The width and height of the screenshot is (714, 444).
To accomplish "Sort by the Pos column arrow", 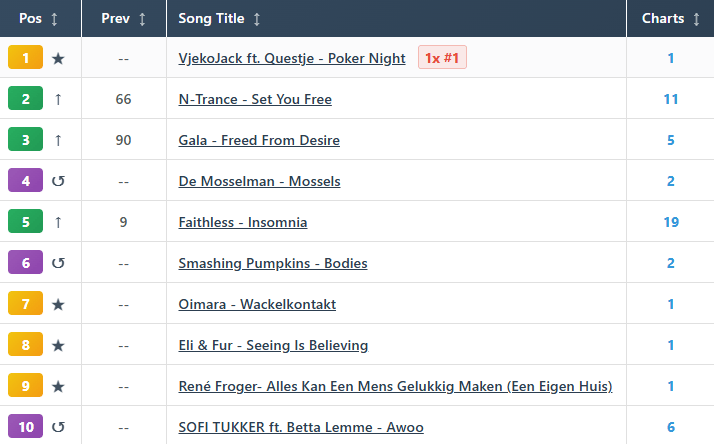I will point(54,19).
